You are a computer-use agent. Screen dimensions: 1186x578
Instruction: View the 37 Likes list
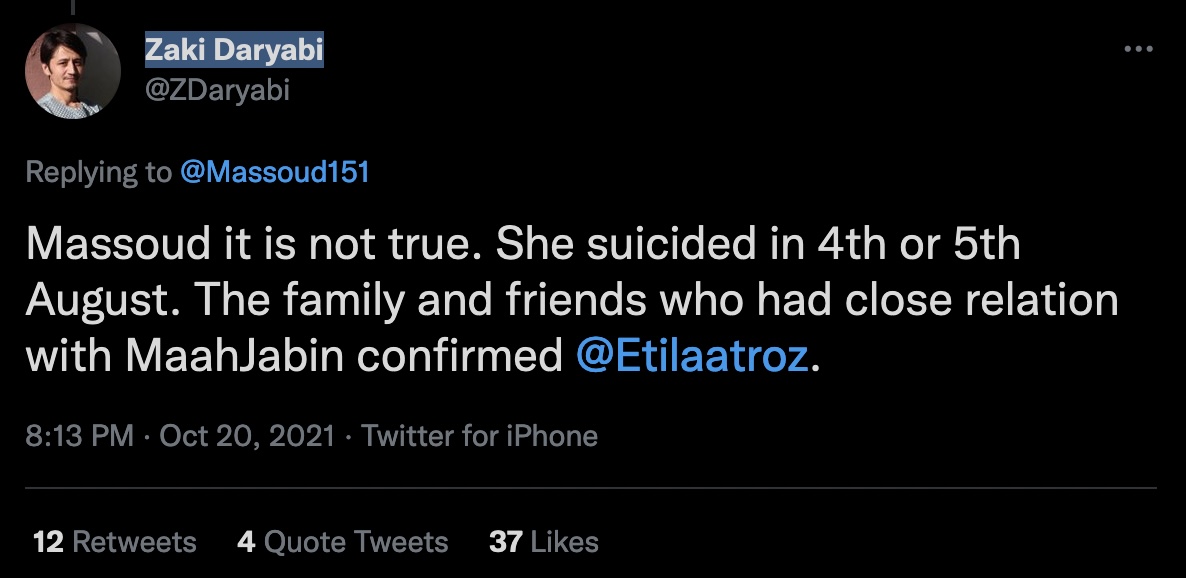(x=543, y=542)
